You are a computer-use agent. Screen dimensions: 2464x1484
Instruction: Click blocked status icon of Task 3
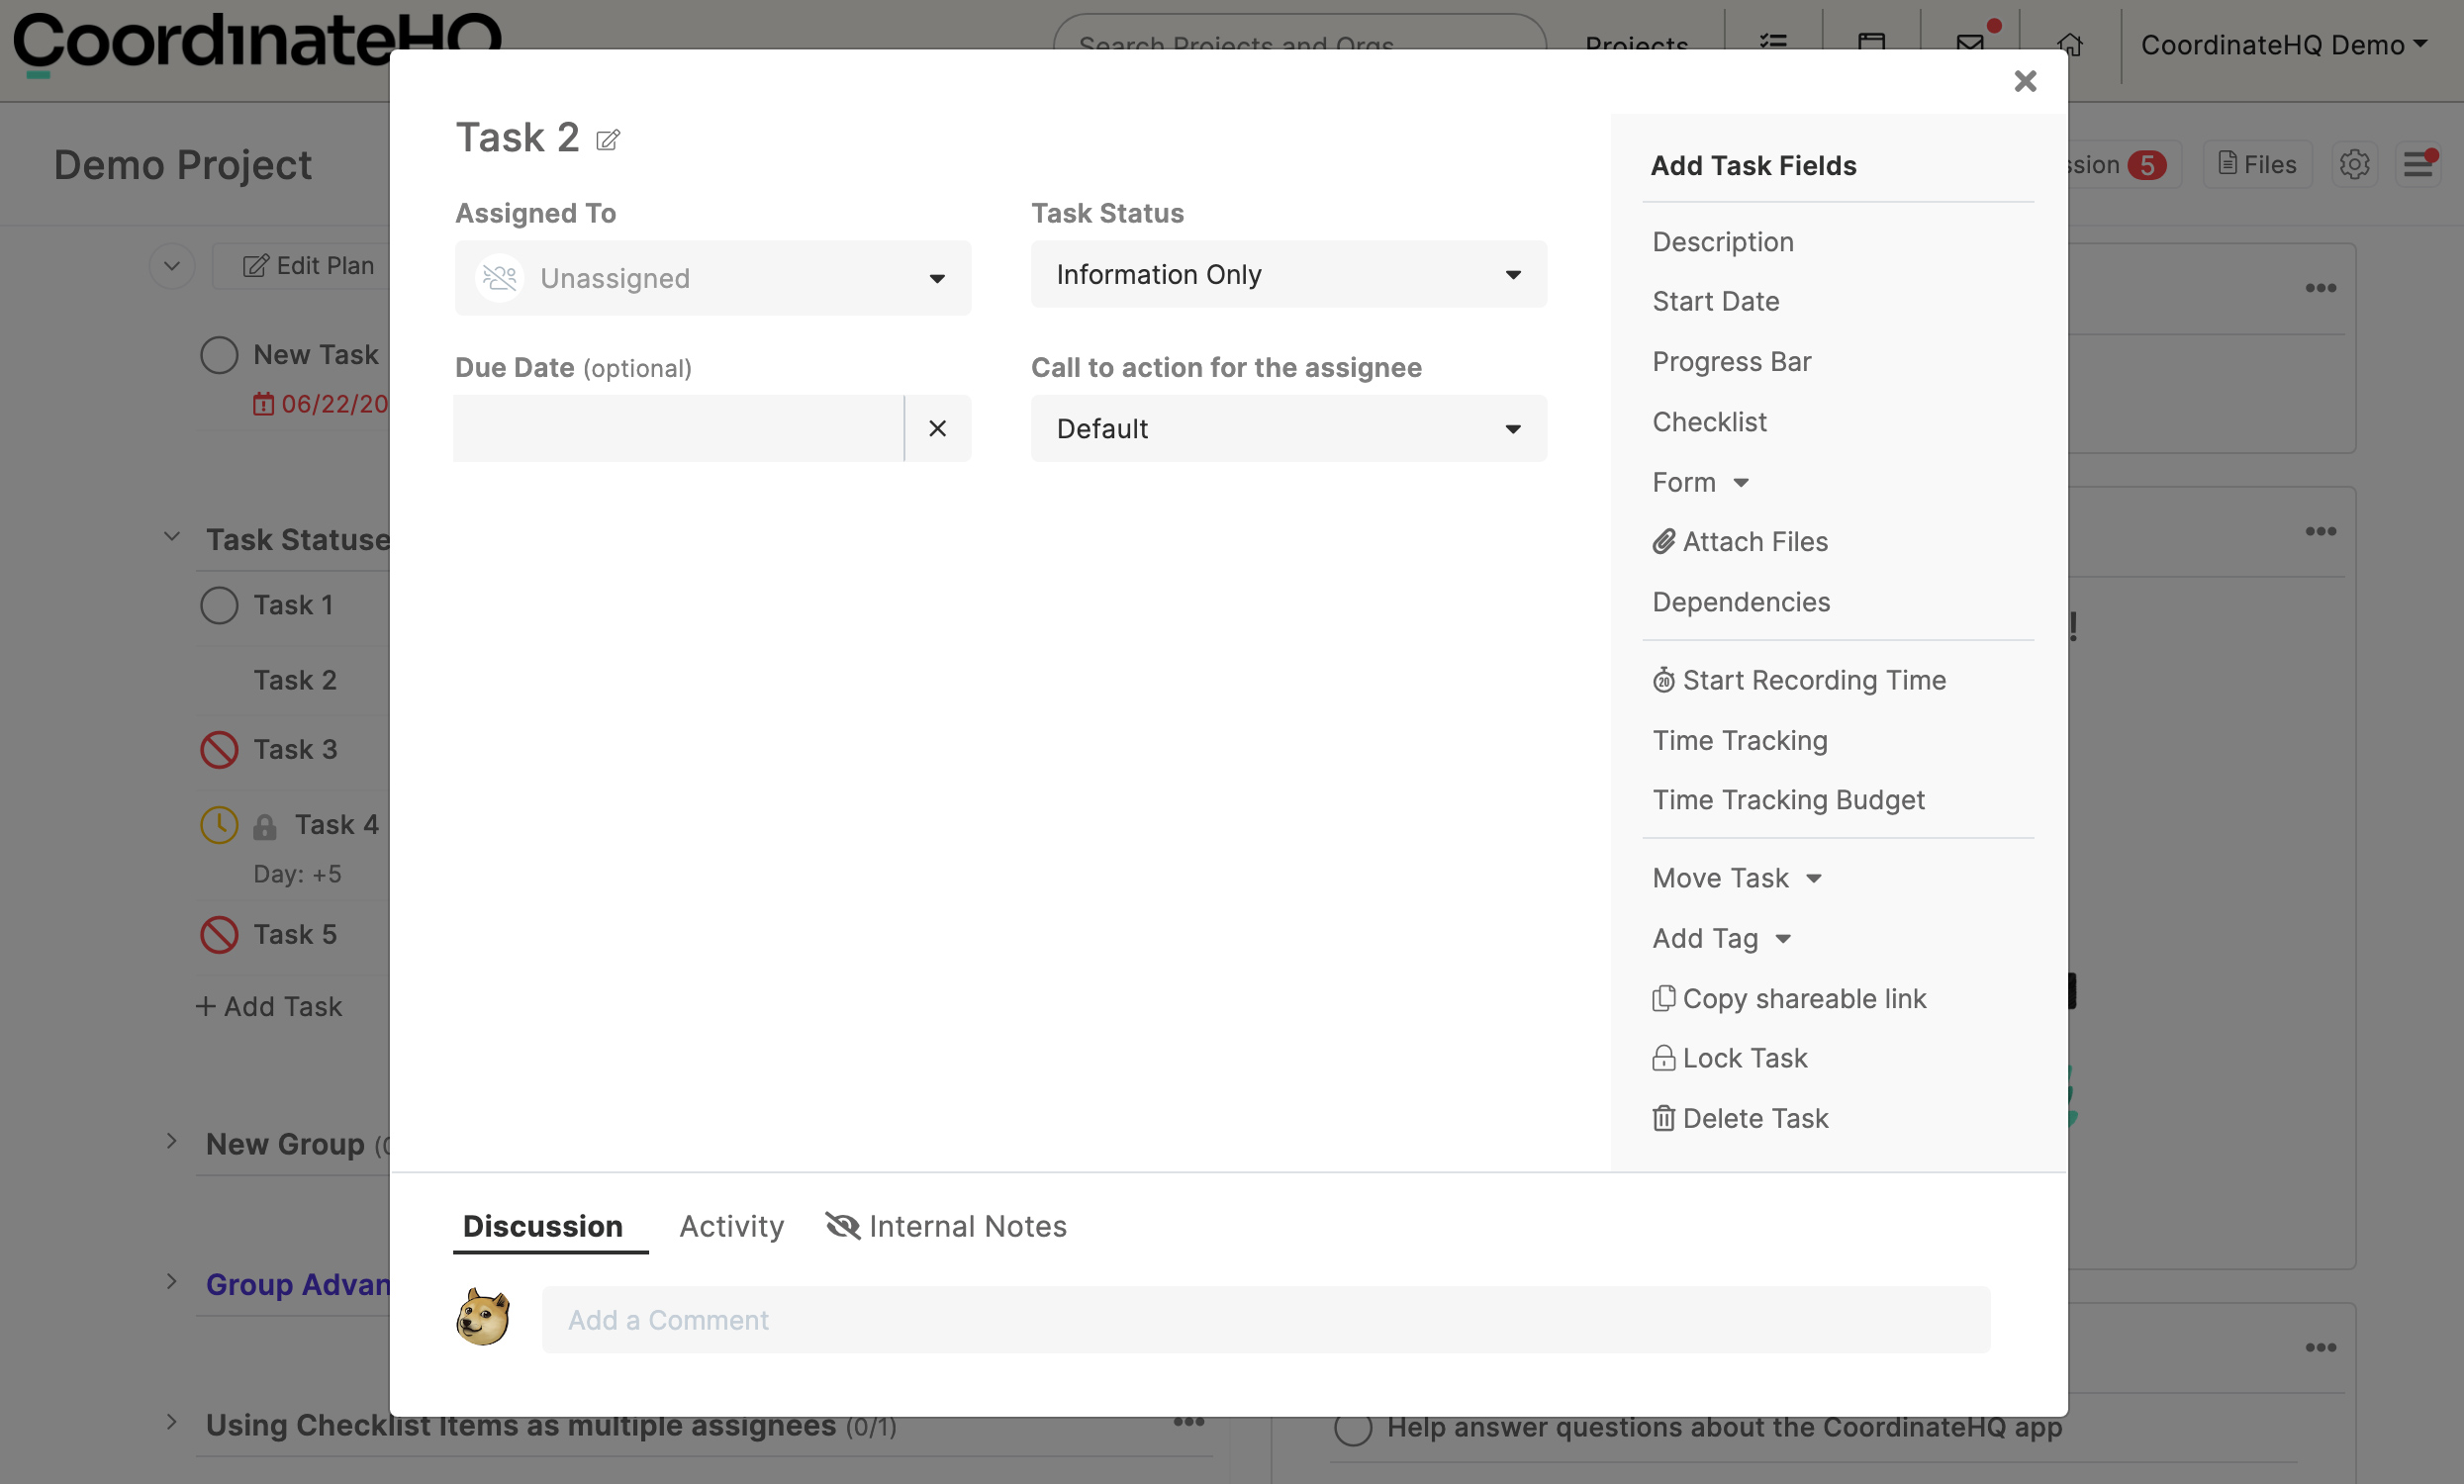pyautogui.click(x=219, y=750)
